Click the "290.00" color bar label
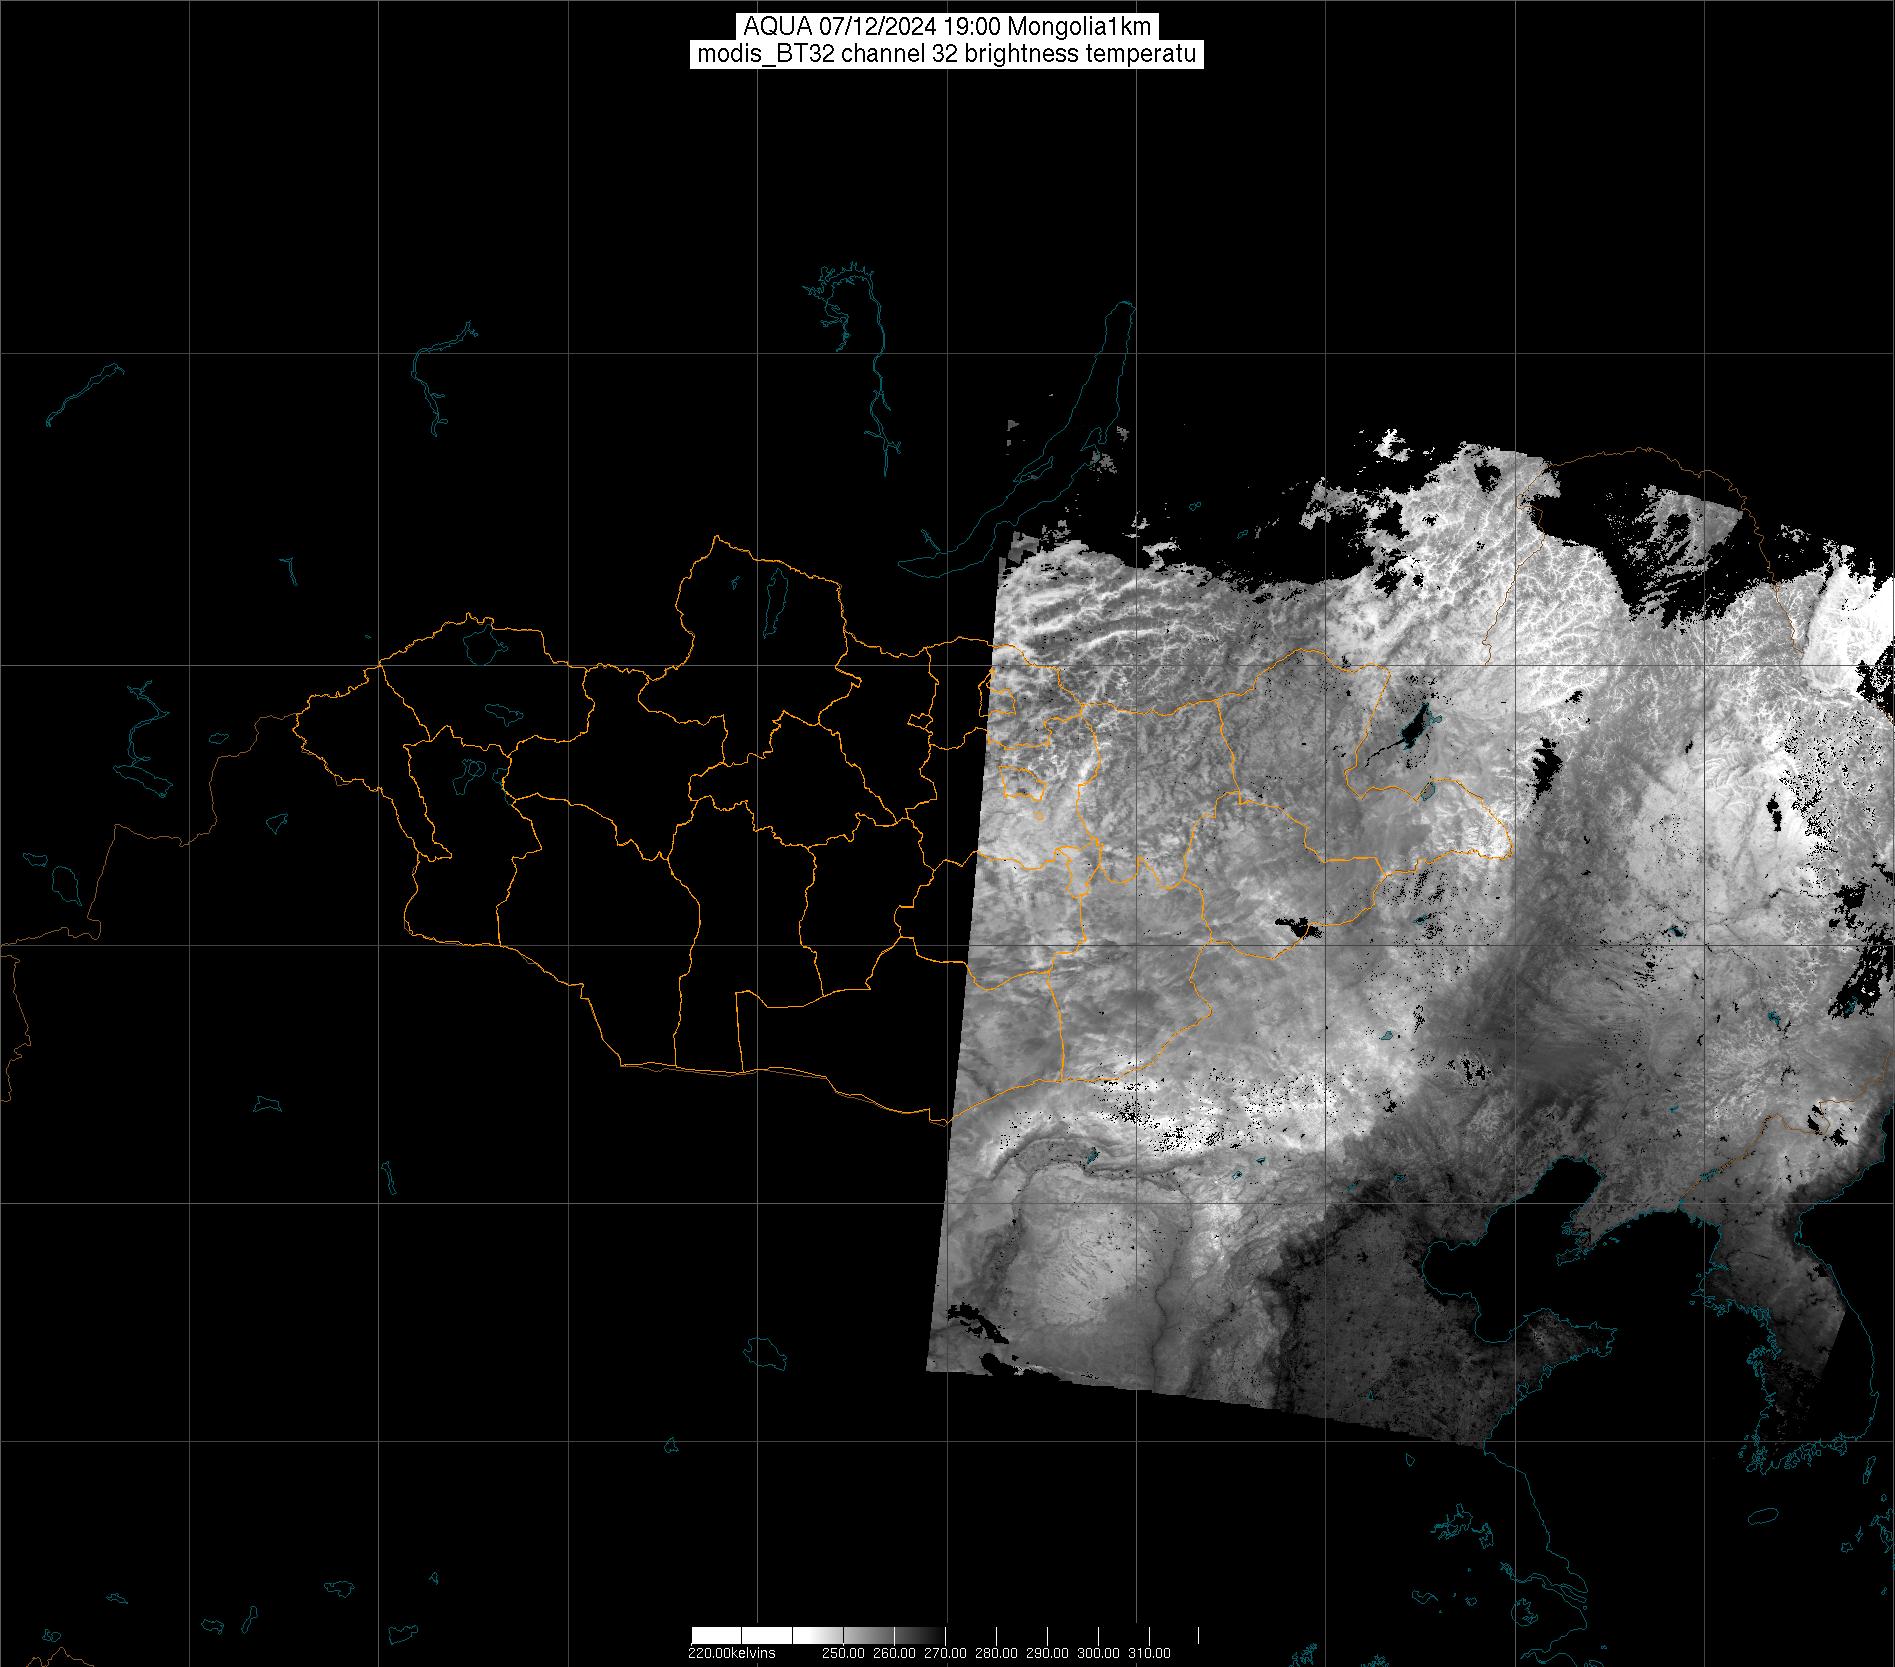Image resolution: width=1895 pixels, height=1667 pixels. point(1047,1653)
